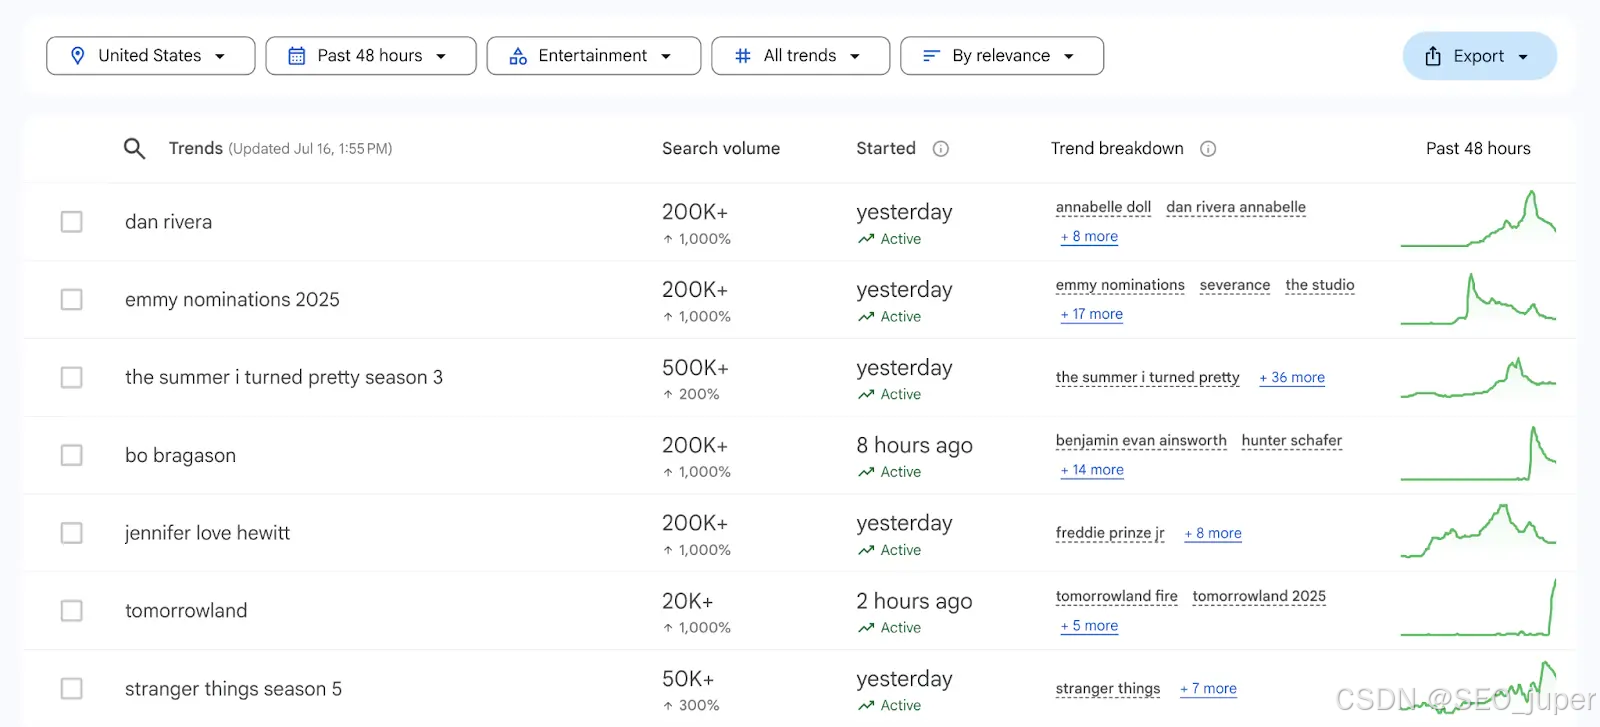1600x727 pixels.
Task: Expand the Export menu arrow
Action: (1523, 57)
